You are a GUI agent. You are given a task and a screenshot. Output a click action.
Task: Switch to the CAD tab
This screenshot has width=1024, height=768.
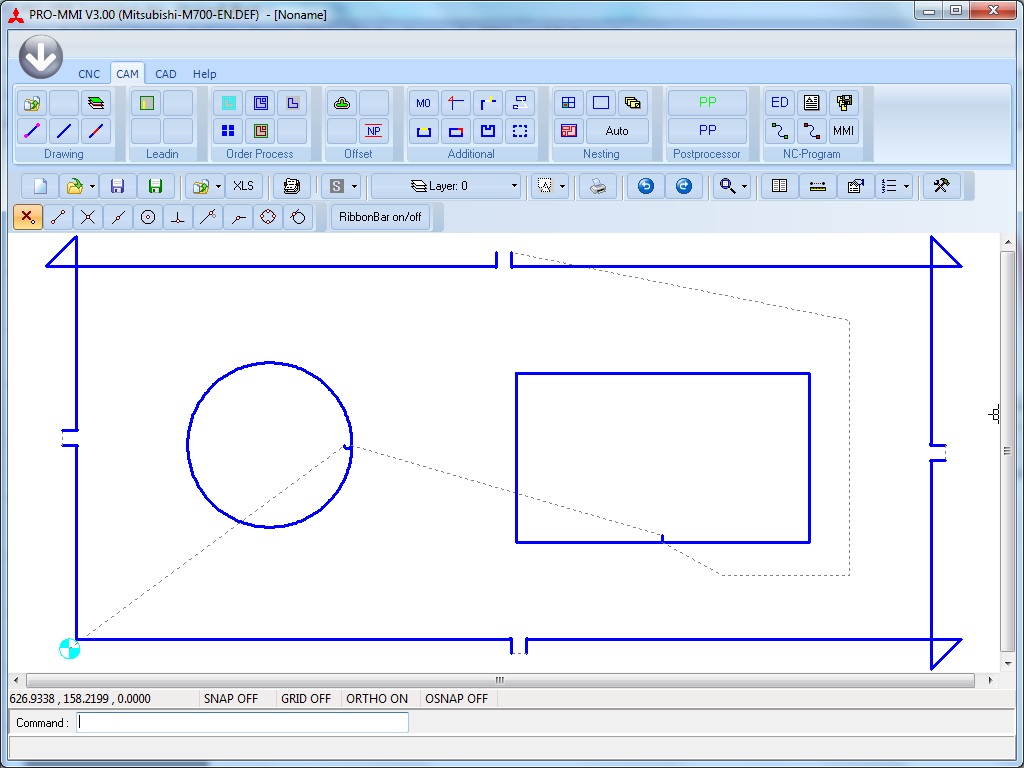(166, 74)
